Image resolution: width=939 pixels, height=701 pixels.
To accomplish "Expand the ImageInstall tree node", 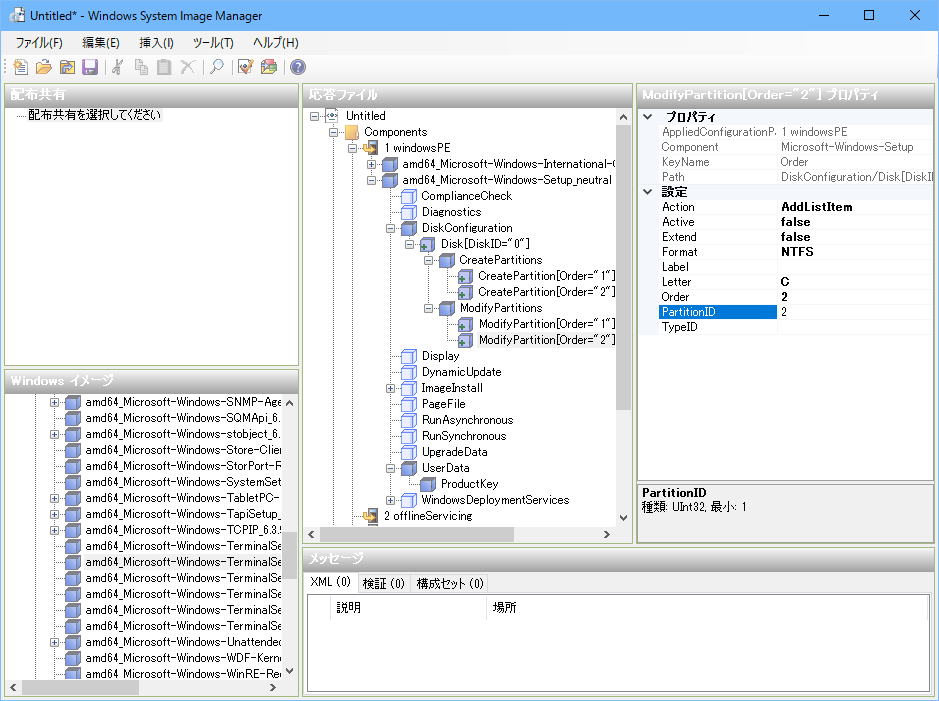I will [x=391, y=388].
